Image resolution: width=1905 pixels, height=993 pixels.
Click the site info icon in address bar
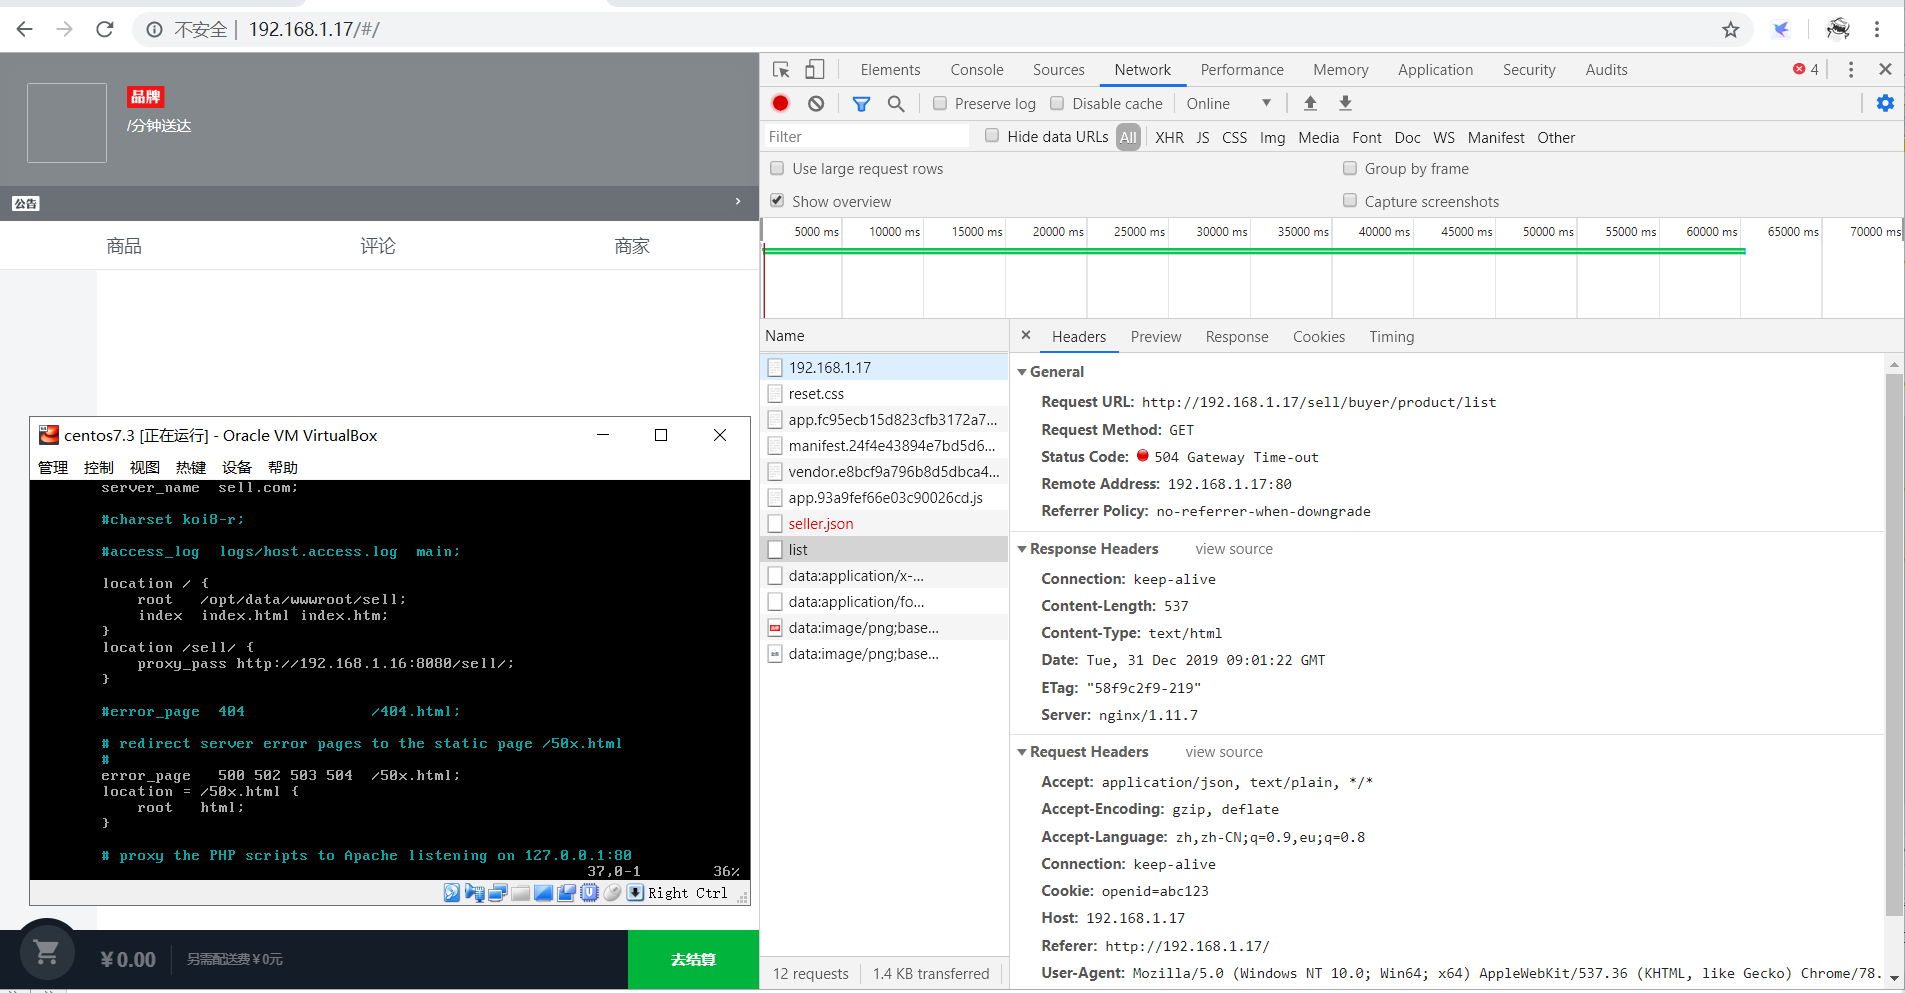pyautogui.click(x=155, y=30)
